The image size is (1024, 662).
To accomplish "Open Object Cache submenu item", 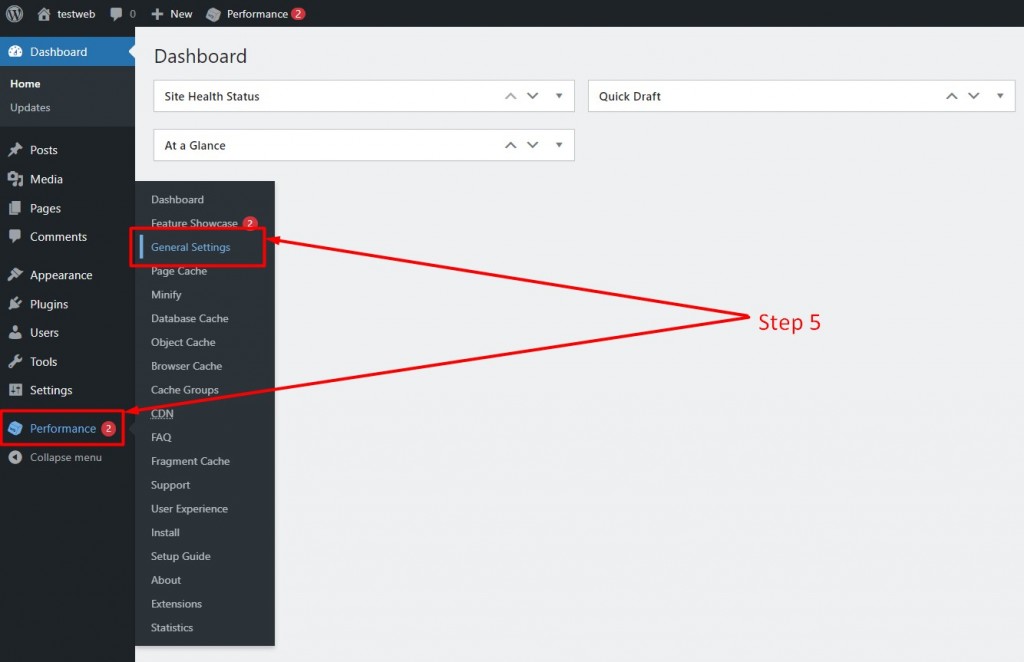I will tap(183, 342).
